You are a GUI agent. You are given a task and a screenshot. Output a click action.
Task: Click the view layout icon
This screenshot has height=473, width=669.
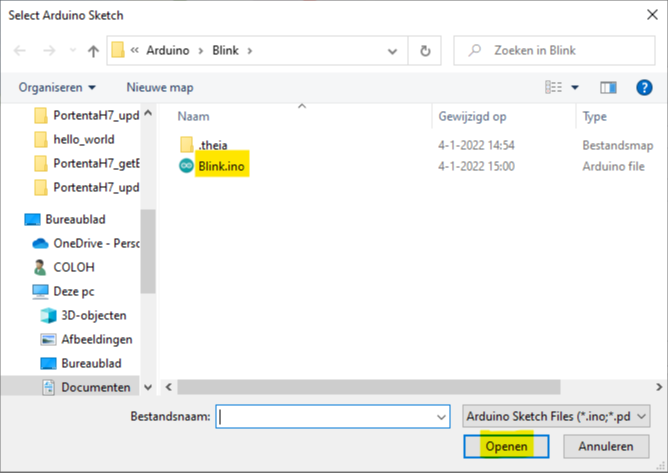tap(554, 88)
